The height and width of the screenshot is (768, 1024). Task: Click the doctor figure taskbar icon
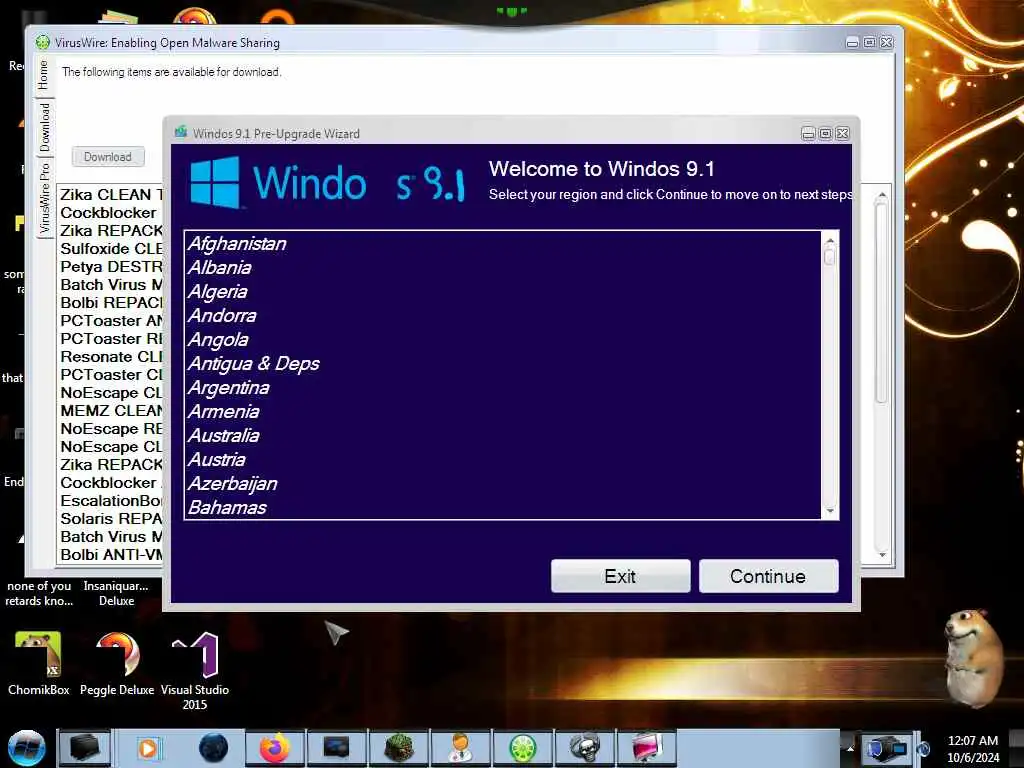coord(460,748)
